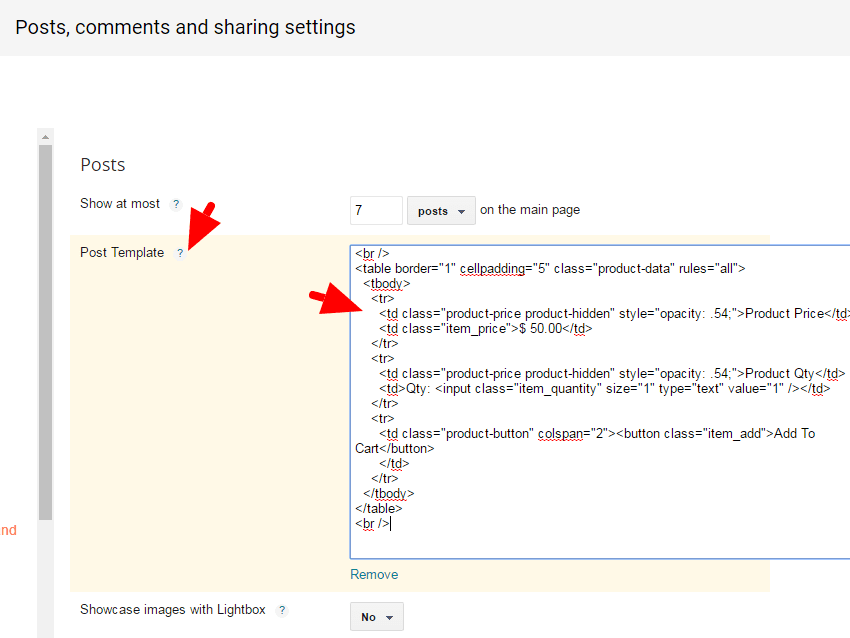This screenshot has height=638, width=850.
Task: Click the Show at most label
Action: pyautogui.click(x=120, y=204)
